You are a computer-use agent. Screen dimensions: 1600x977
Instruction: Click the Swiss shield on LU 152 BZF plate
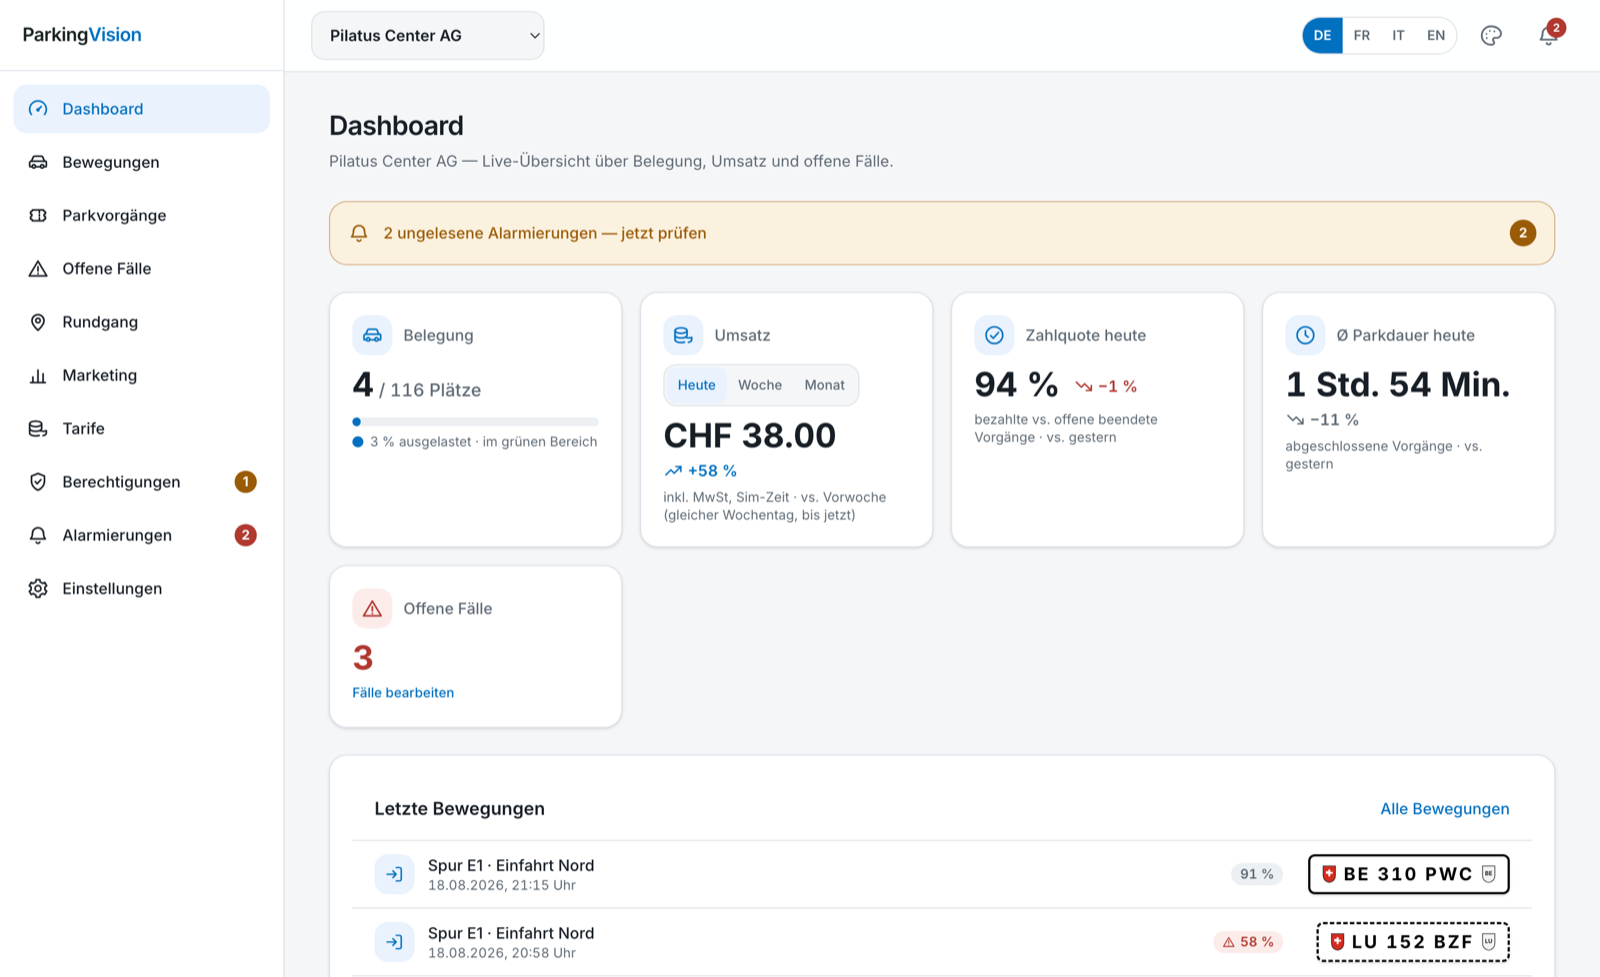tap(1337, 942)
